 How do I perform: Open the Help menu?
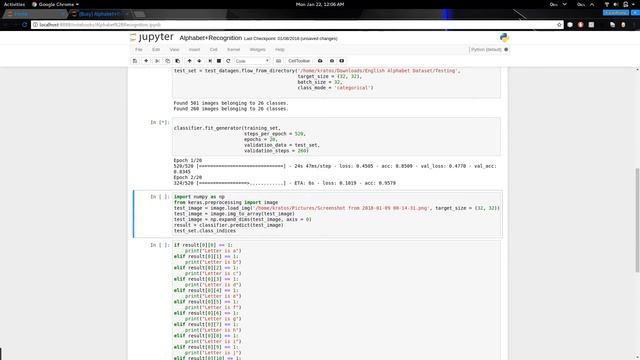(x=280, y=49)
